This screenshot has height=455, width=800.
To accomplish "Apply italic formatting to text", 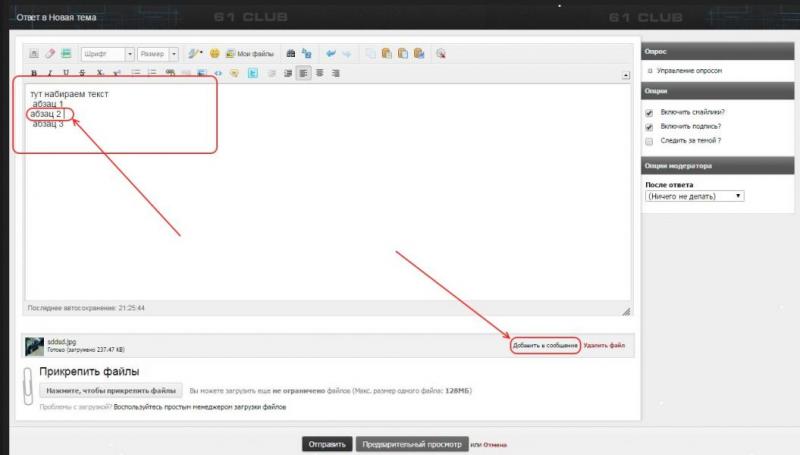I will coord(50,73).
